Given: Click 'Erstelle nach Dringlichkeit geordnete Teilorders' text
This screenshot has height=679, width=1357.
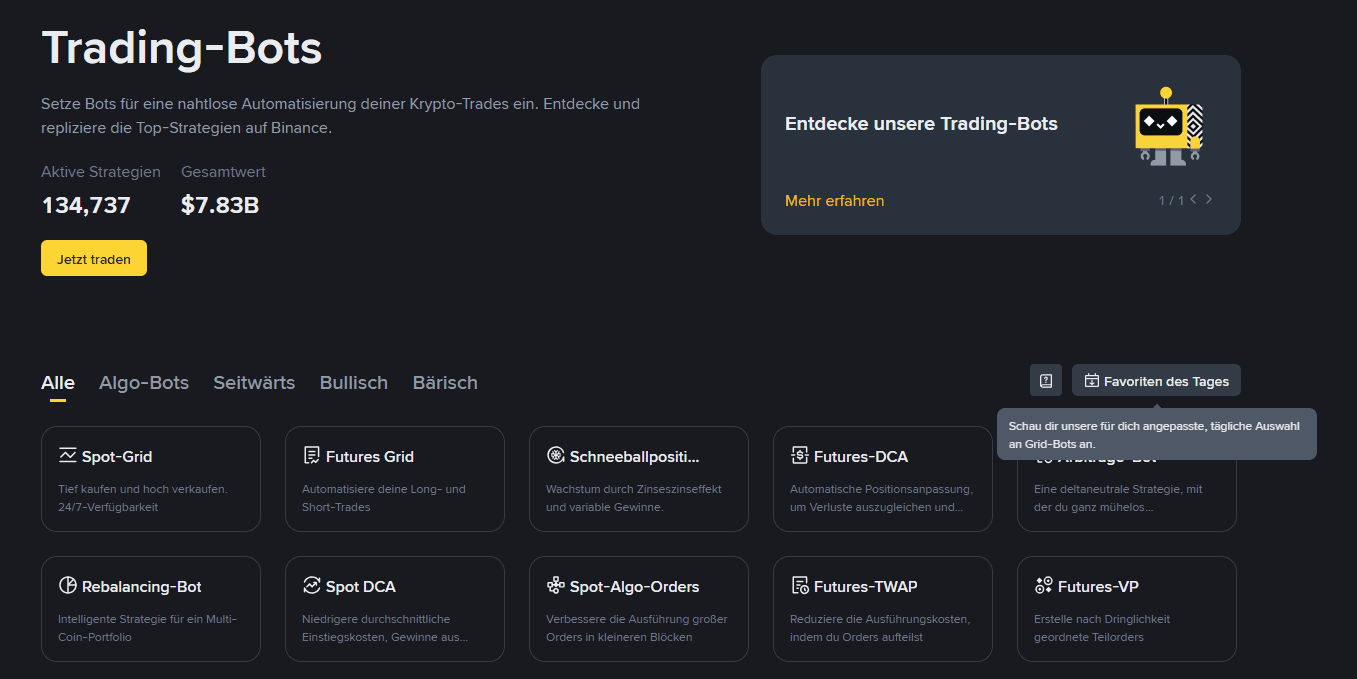Looking at the screenshot, I should [1102, 628].
